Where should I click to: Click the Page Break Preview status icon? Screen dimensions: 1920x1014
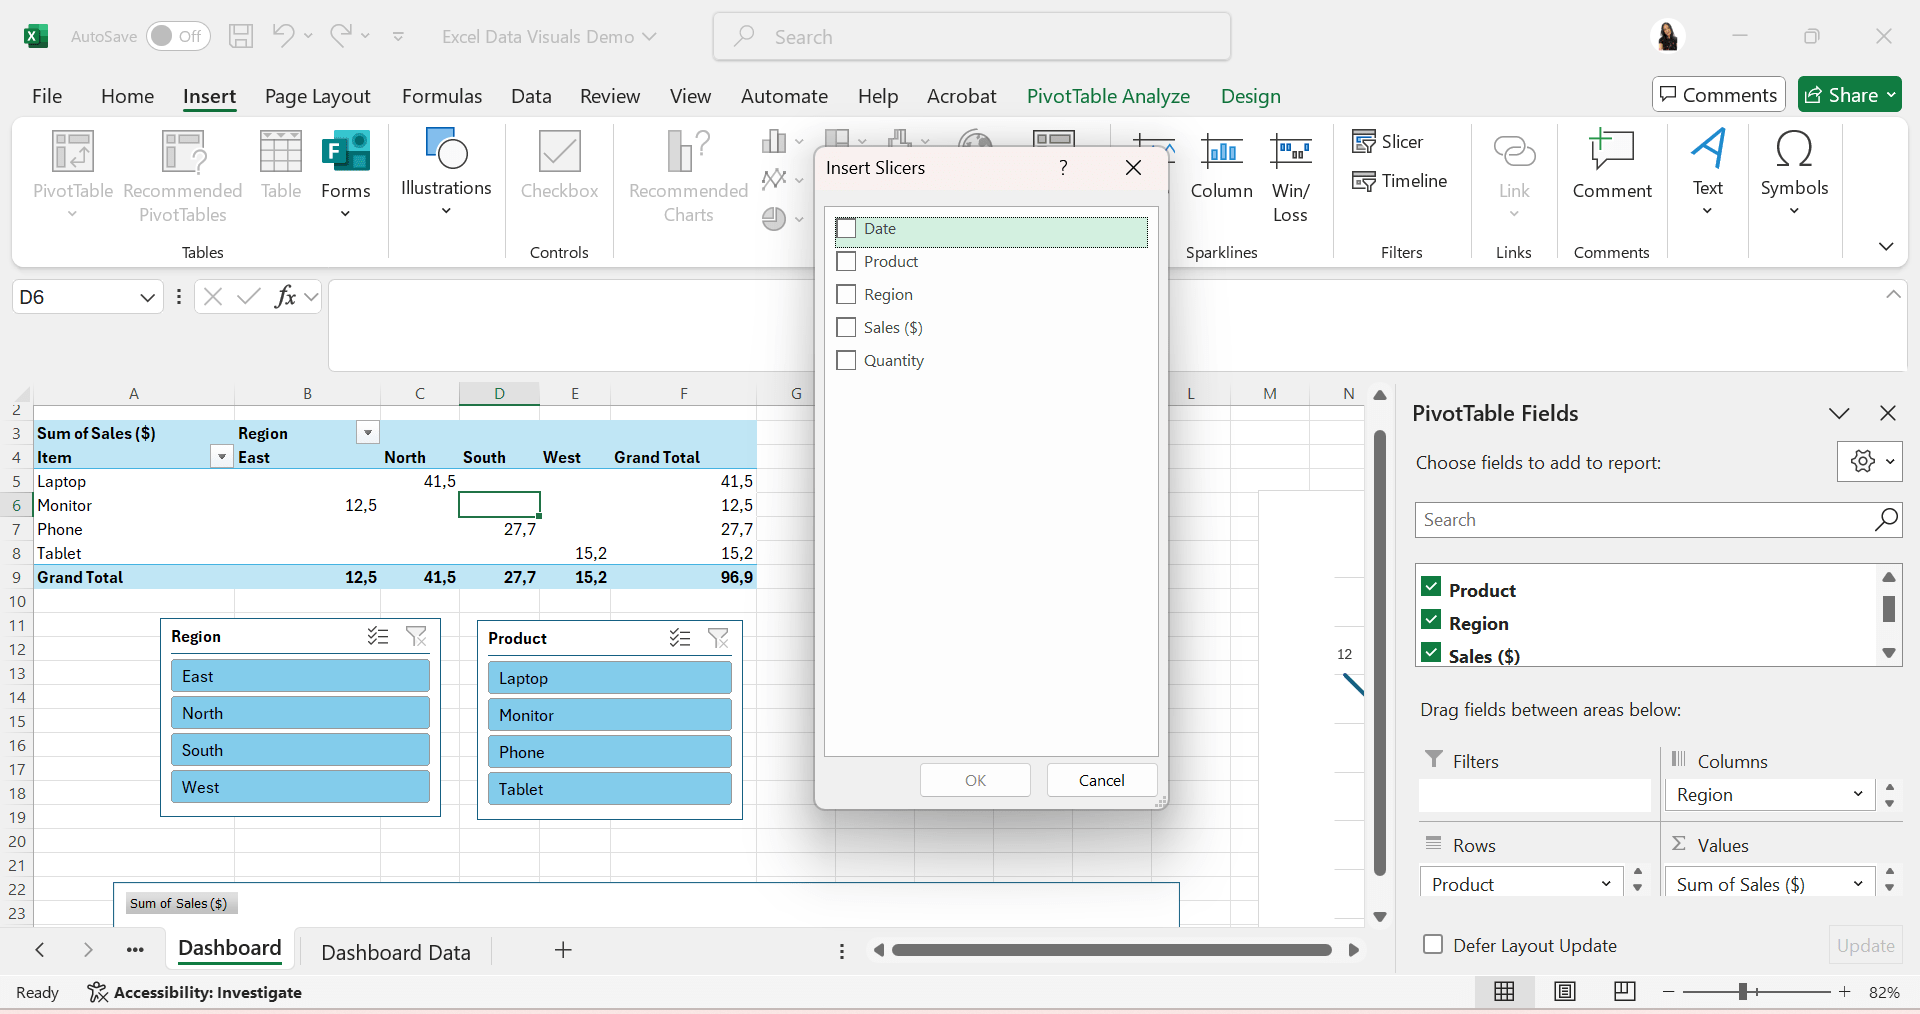click(x=1625, y=991)
